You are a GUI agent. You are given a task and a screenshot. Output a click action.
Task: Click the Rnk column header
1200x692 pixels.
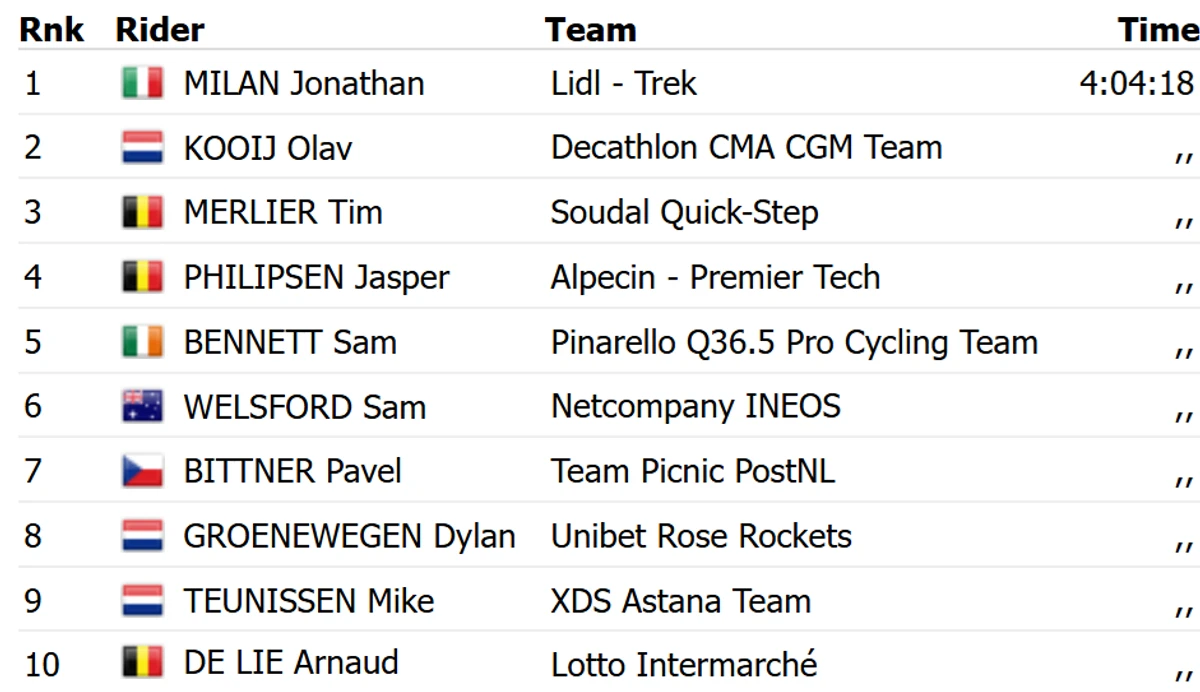[x=52, y=30]
